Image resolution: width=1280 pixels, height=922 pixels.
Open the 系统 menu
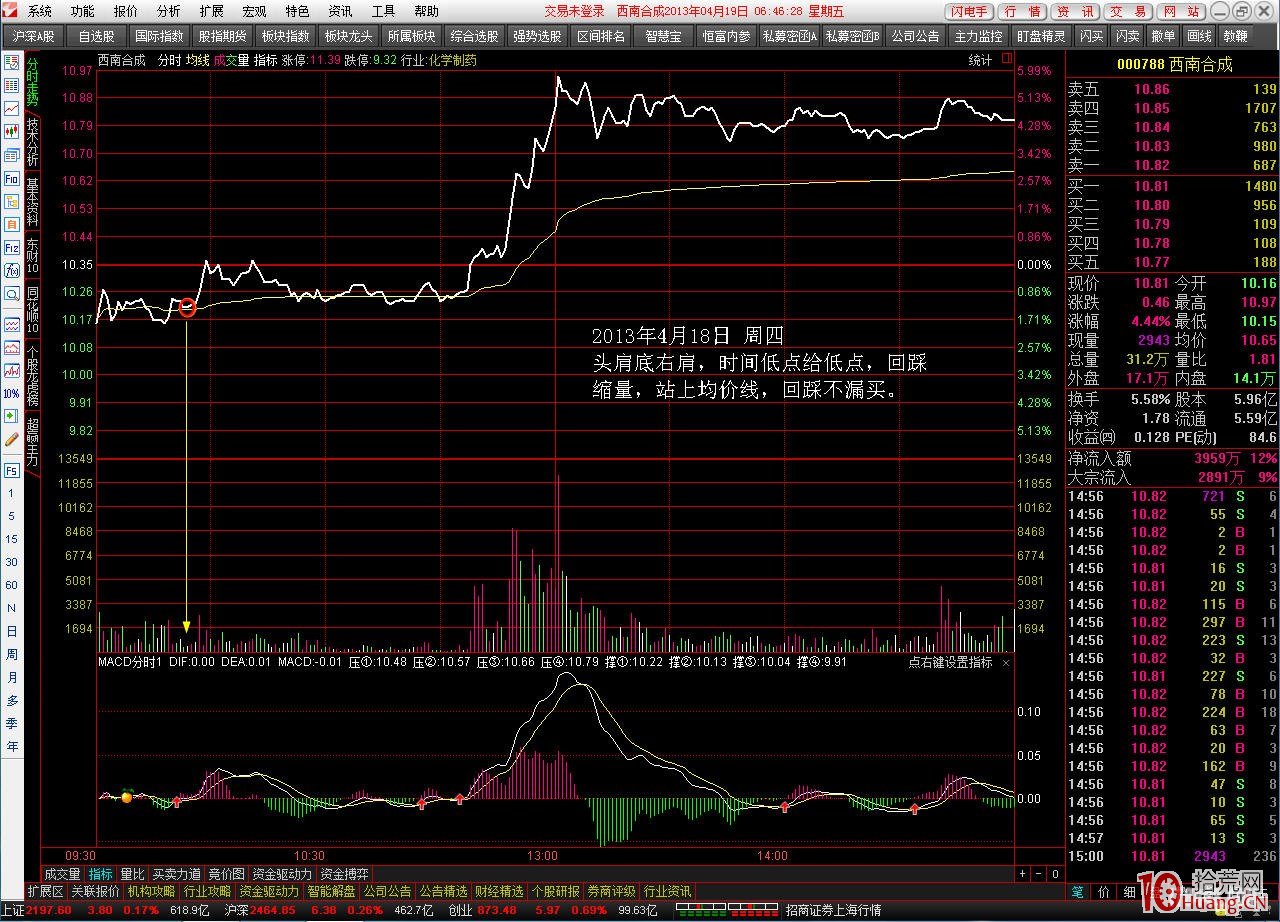click(x=40, y=11)
